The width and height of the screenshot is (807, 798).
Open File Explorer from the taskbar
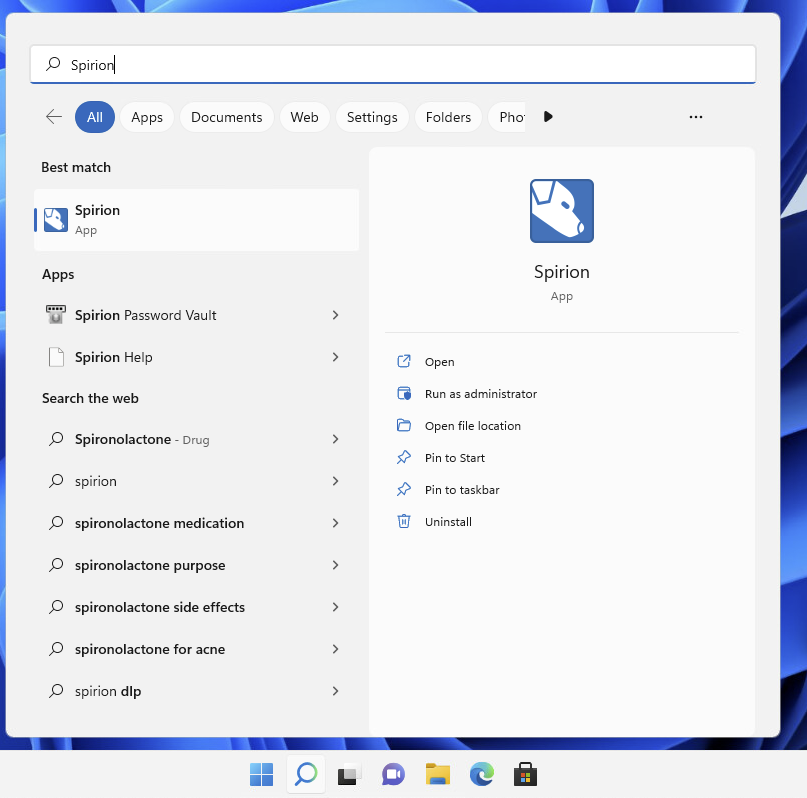437,774
